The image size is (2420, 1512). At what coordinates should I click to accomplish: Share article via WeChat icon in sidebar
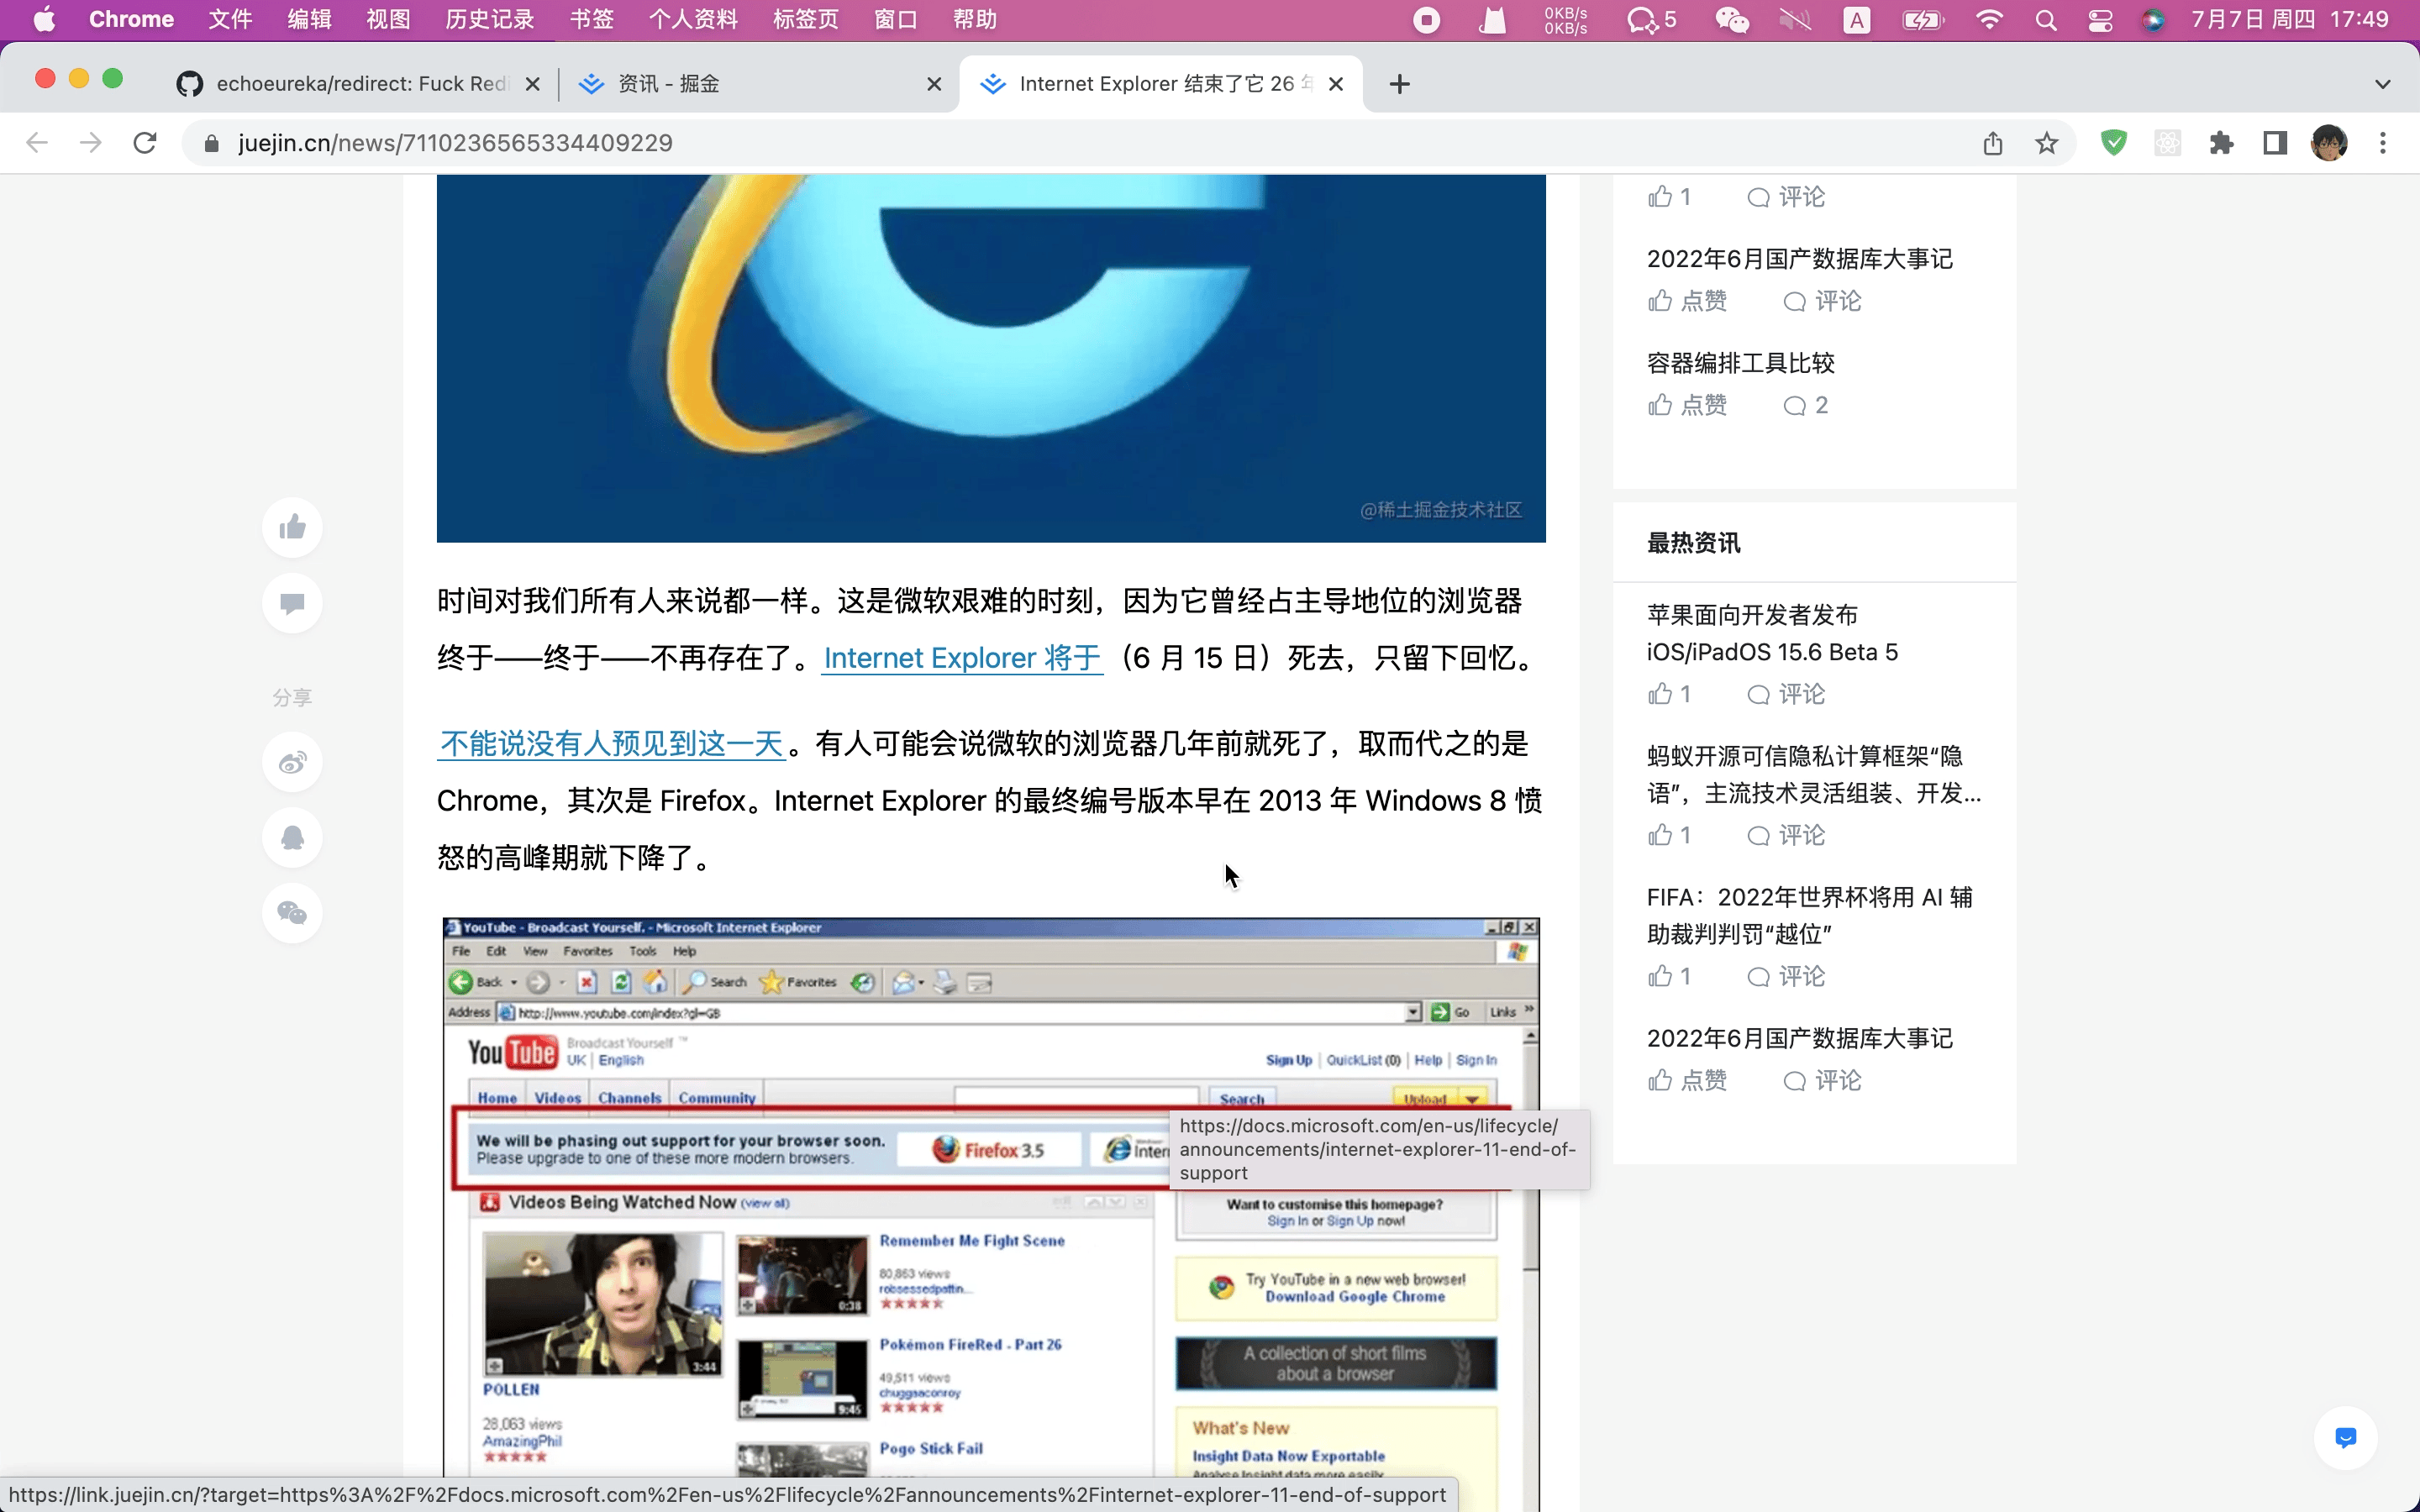click(292, 913)
